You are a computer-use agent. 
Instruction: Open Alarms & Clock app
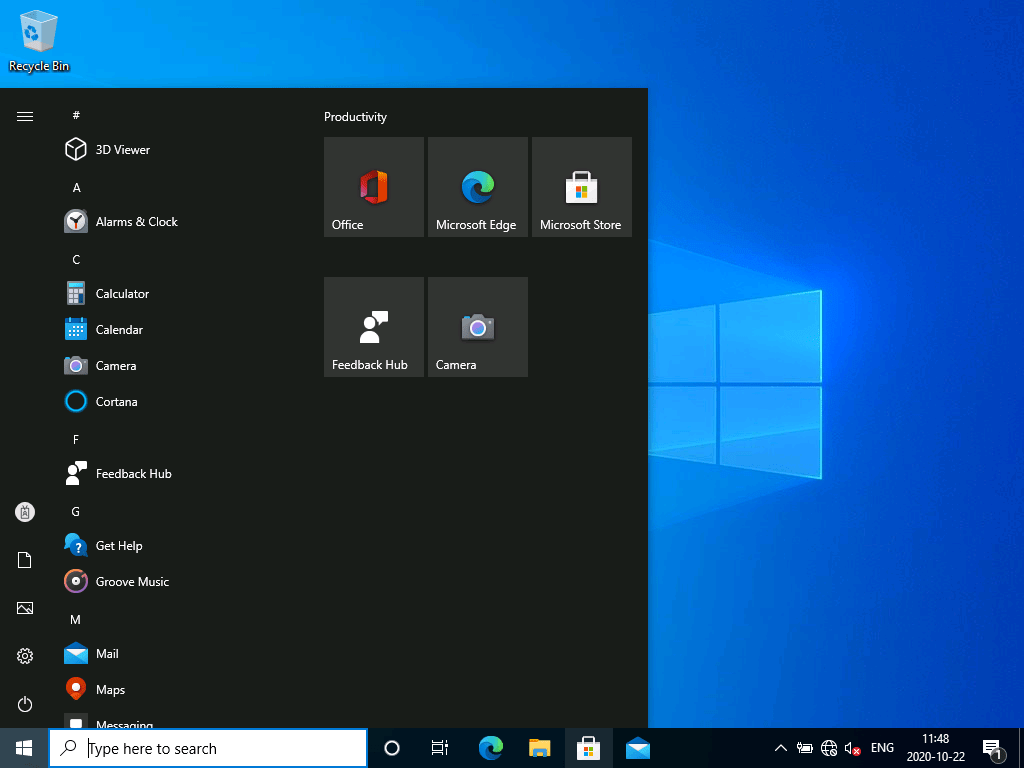135,222
